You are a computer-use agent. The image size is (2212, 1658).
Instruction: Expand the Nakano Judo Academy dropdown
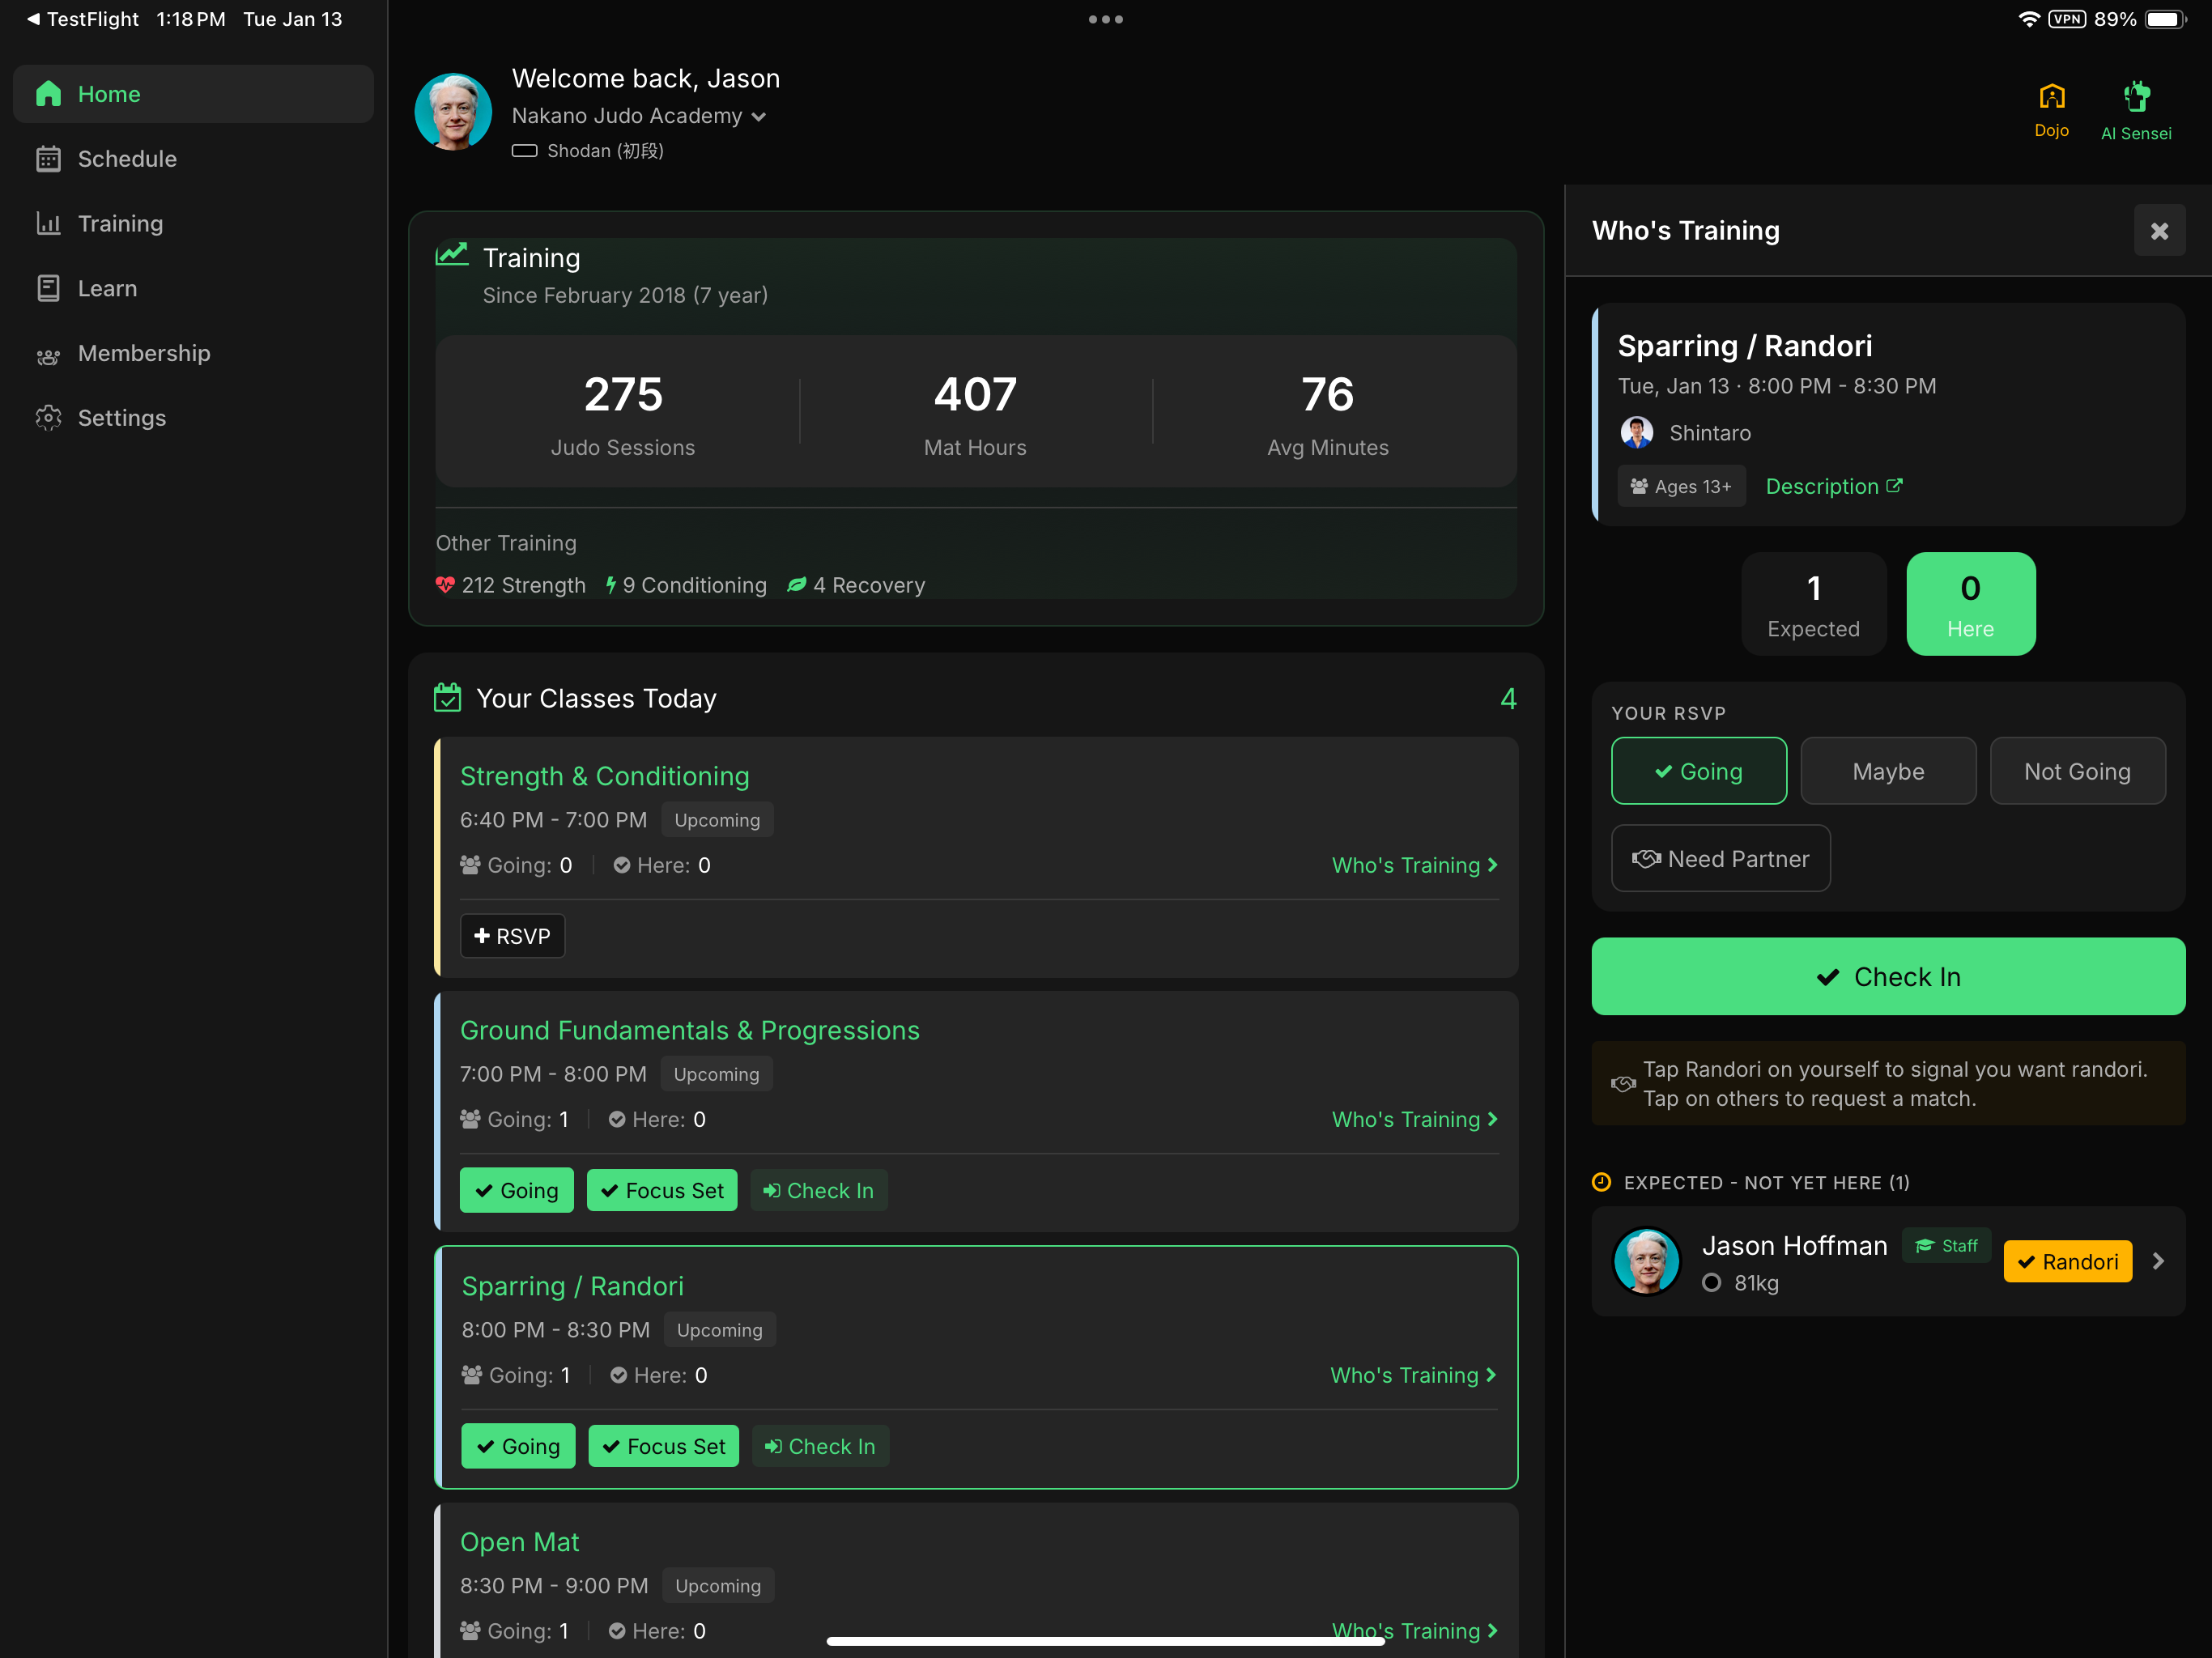point(639,116)
